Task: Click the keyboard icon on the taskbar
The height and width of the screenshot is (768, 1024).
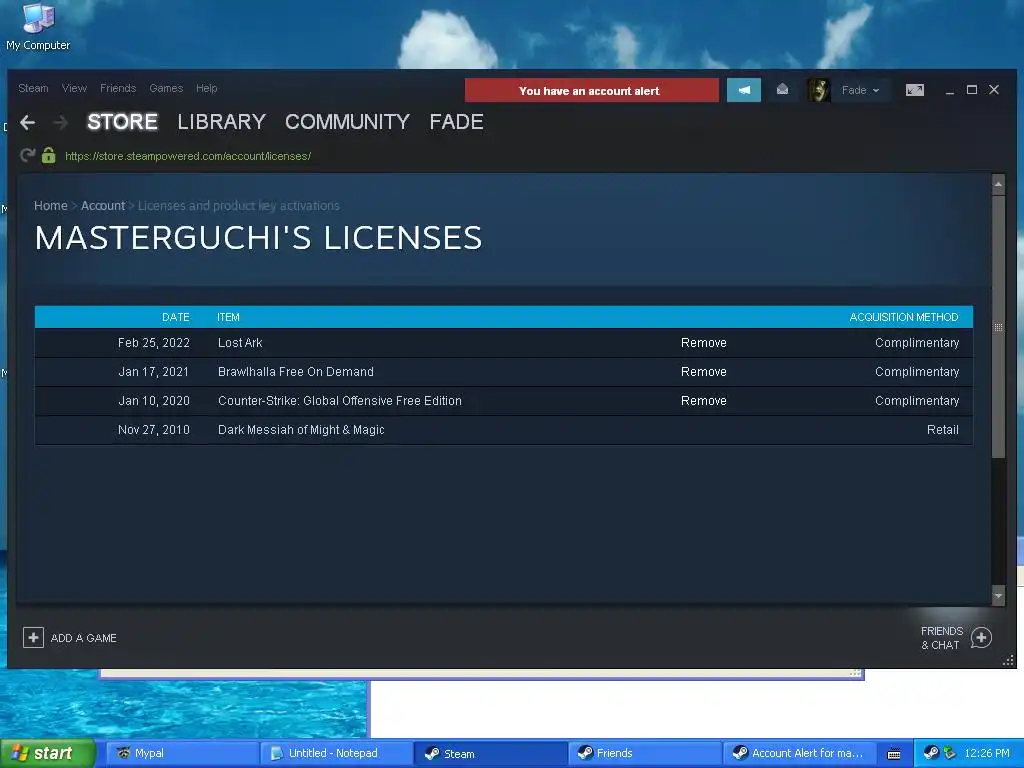Action: tap(894, 754)
